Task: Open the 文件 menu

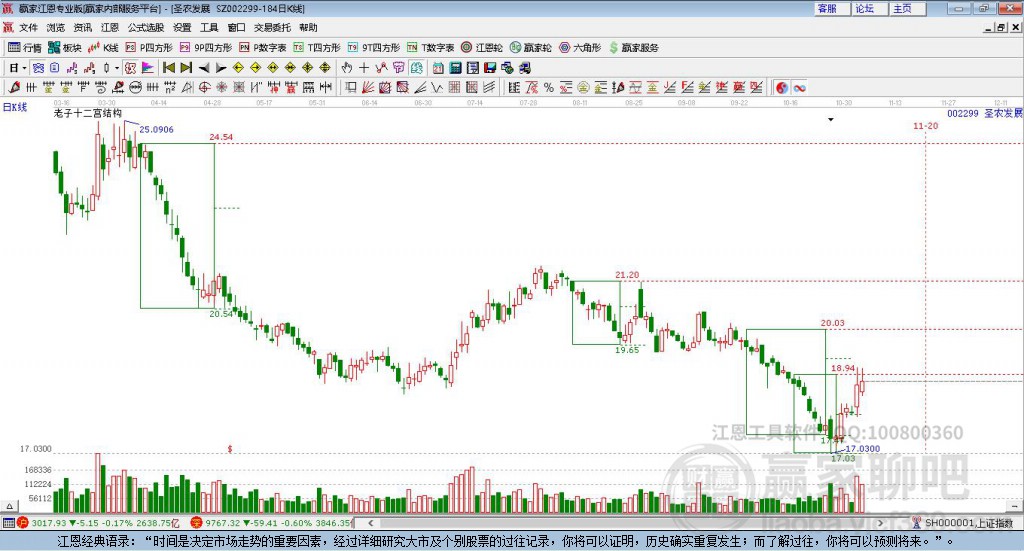Action: click(x=28, y=27)
